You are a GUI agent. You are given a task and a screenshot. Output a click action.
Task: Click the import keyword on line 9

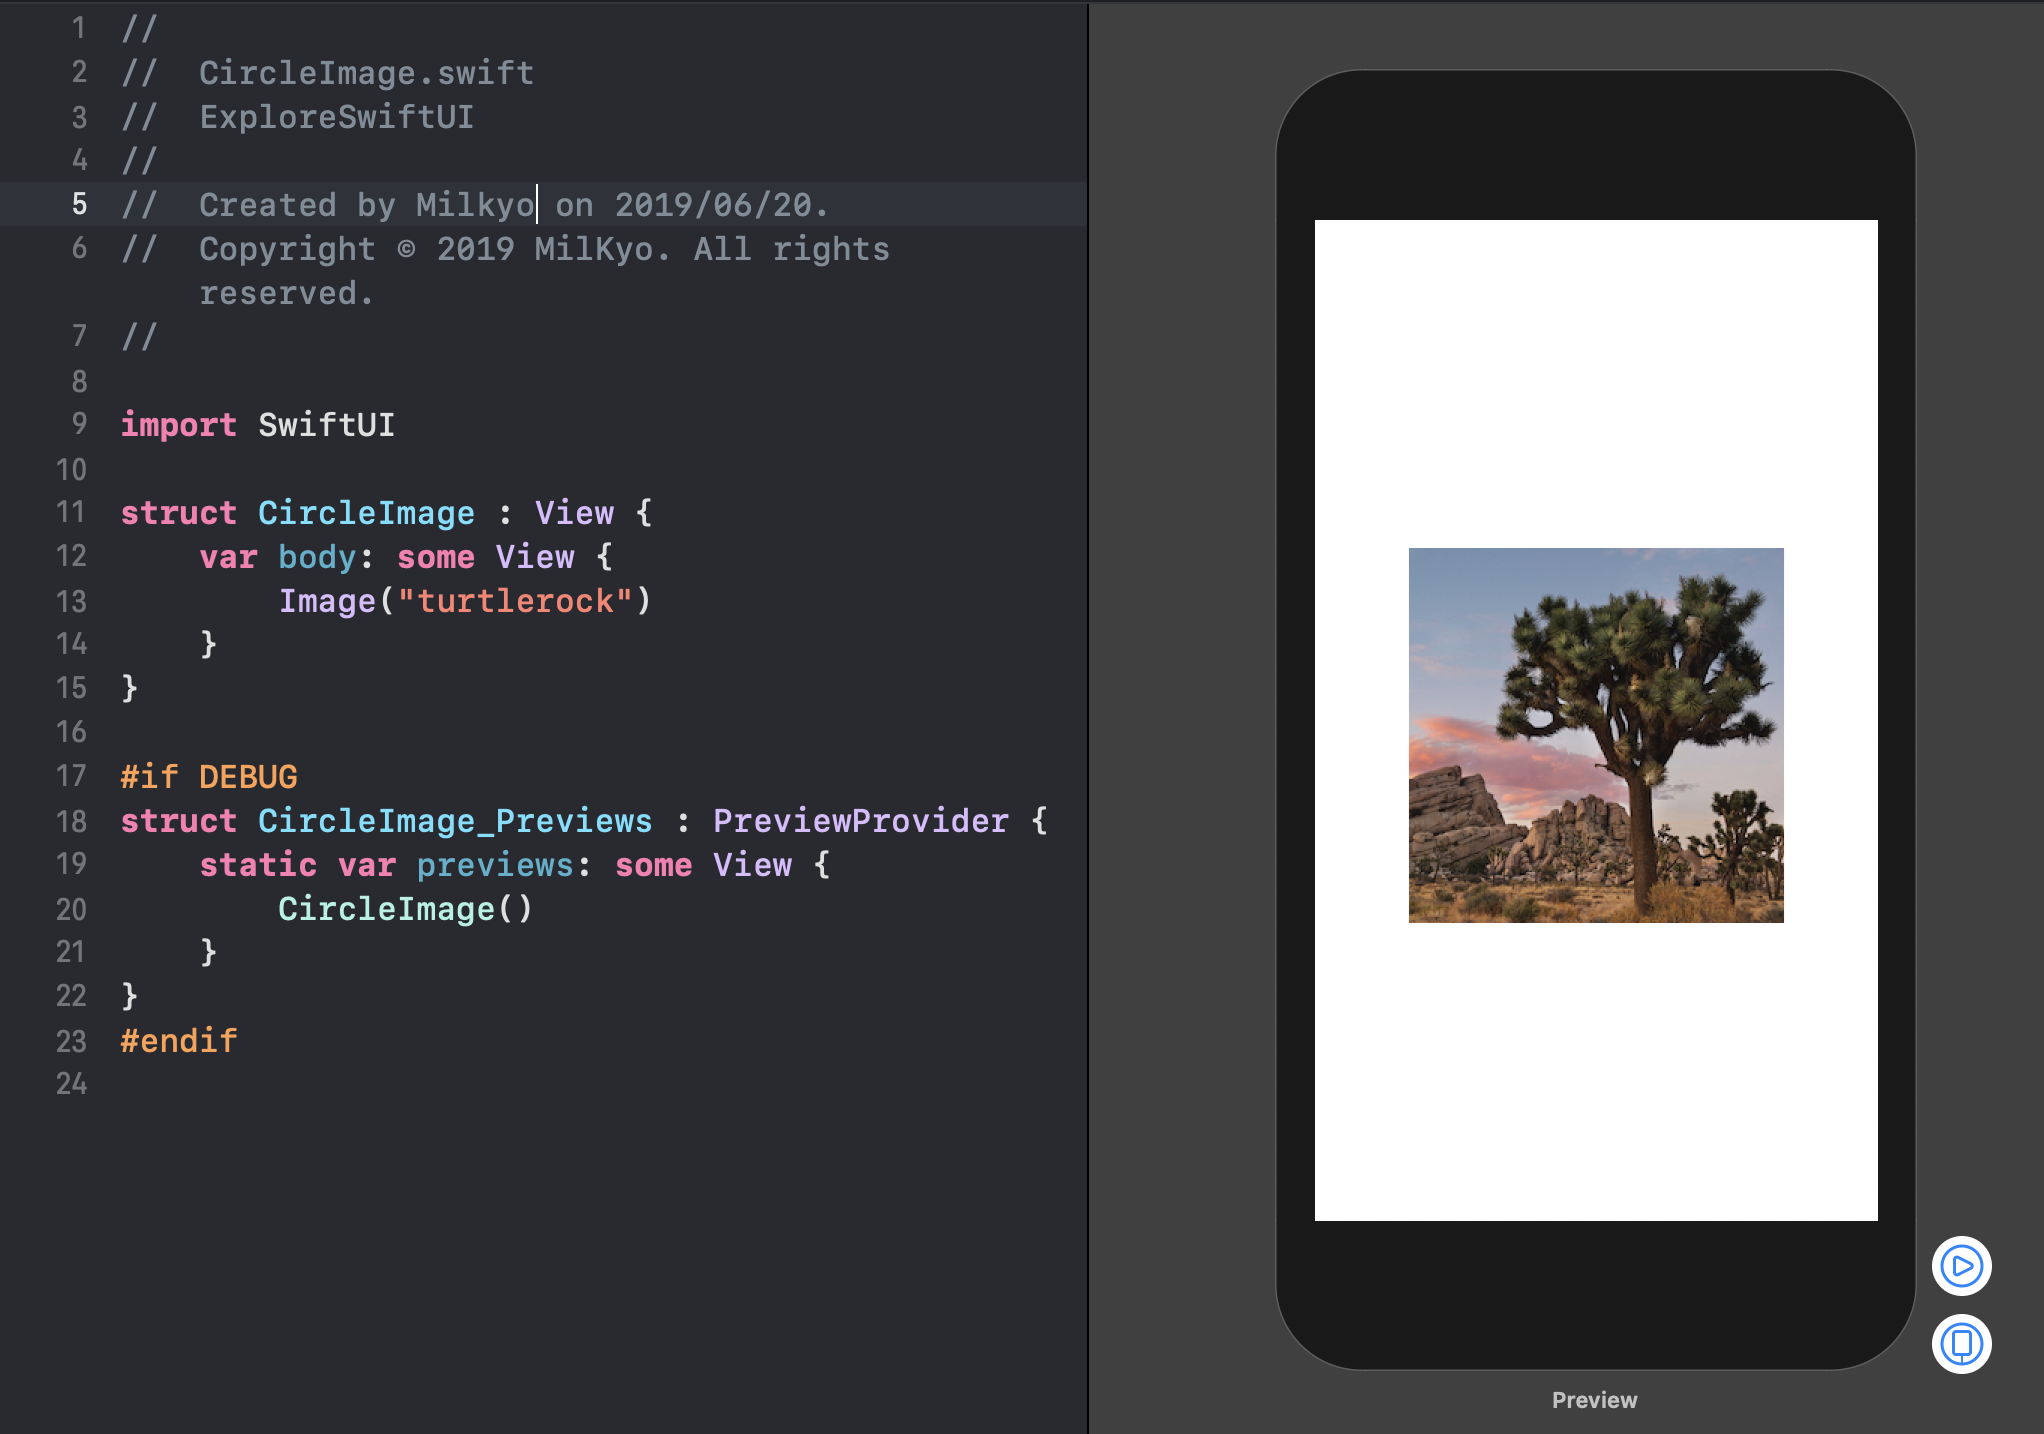pyautogui.click(x=178, y=425)
